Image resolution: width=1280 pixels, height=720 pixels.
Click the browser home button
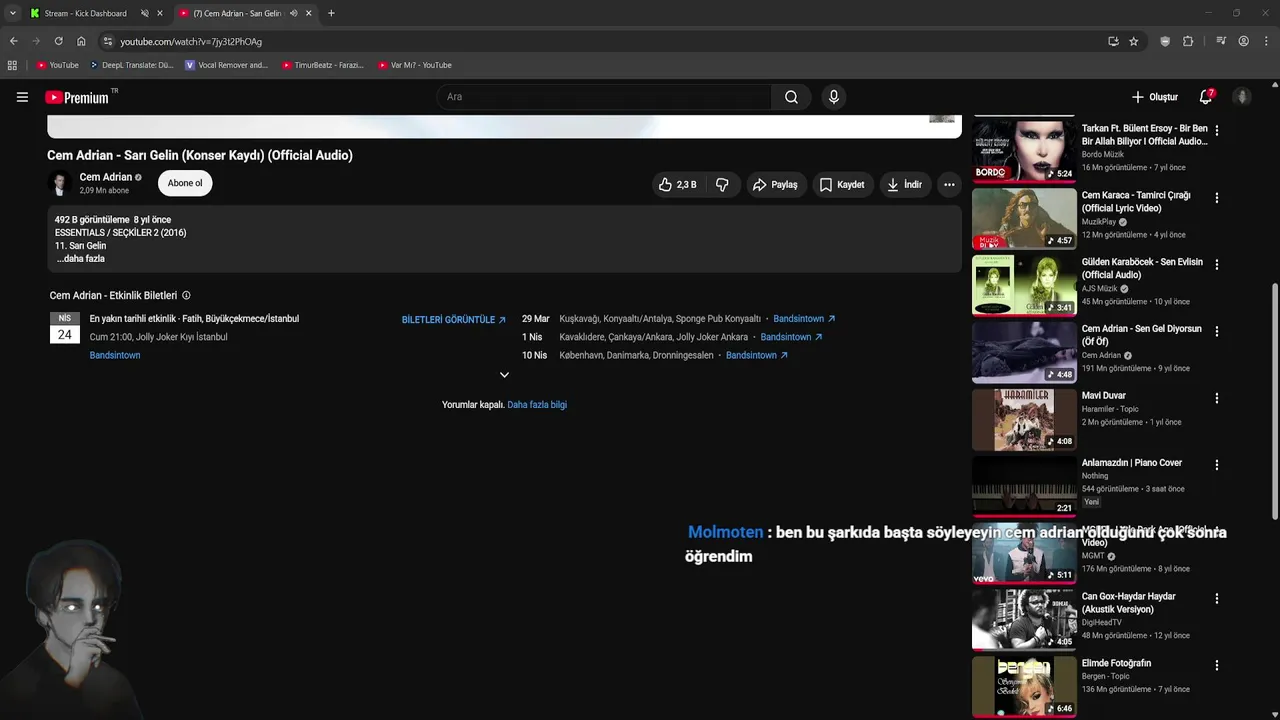pyautogui.click(x=81, y=41)
